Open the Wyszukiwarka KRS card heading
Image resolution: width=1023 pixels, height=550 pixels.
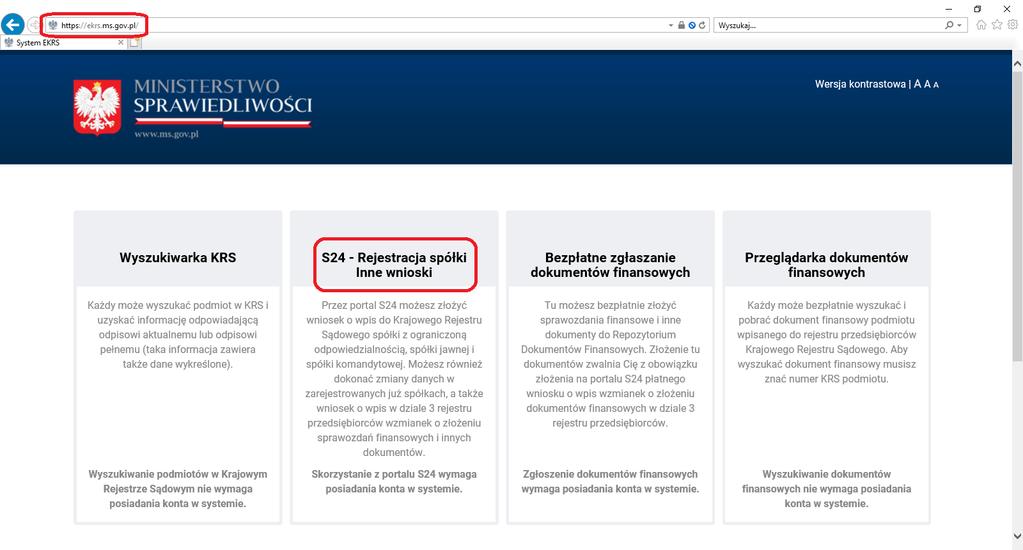pos(177,258)
